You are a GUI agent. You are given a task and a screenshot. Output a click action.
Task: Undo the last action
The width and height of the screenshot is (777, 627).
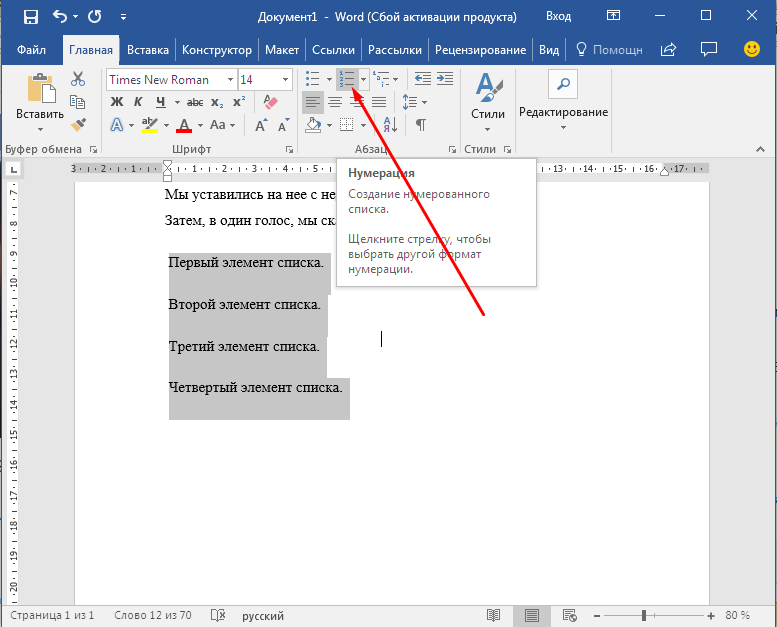click(x=62, y=17)
